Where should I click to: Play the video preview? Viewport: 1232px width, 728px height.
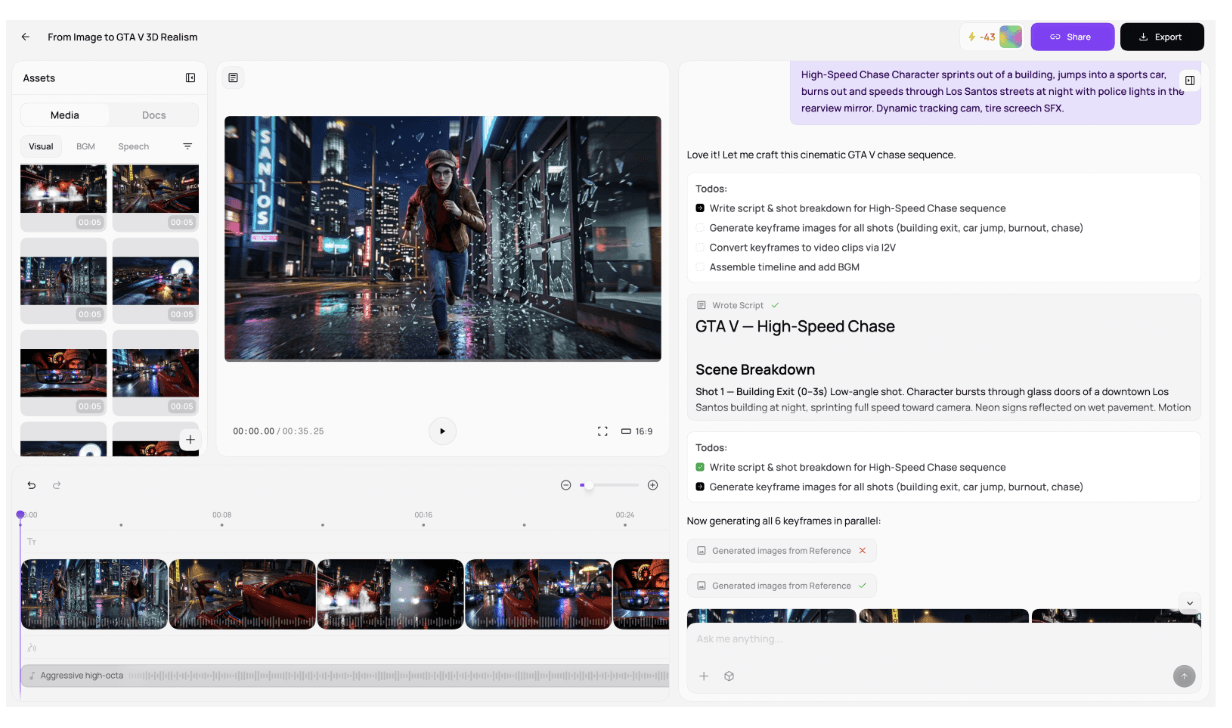(x=442, y=431)
